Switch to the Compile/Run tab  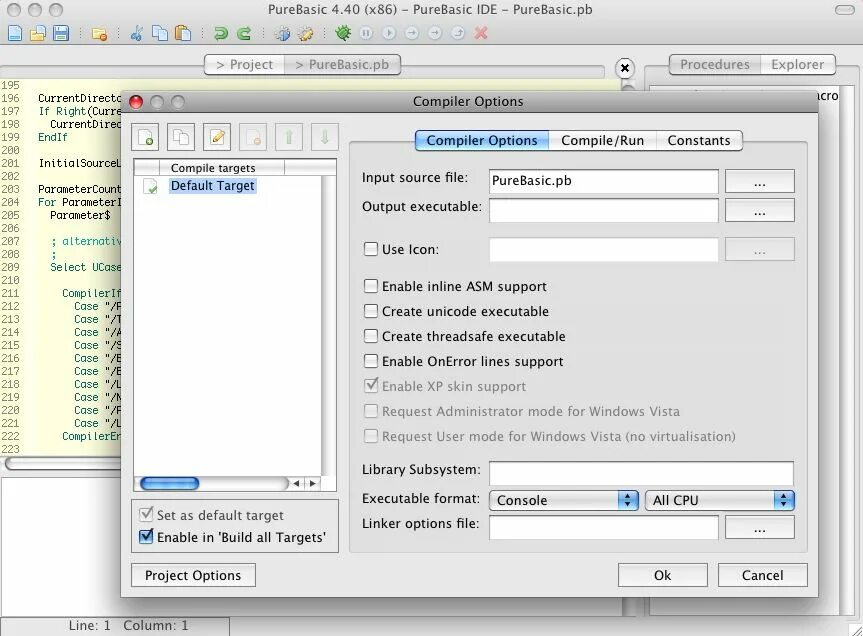603,140
